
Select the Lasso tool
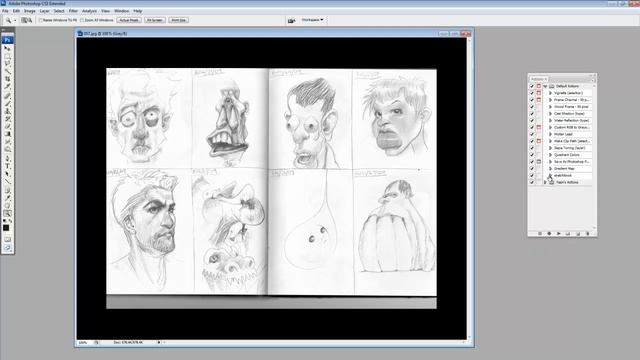coord(7,64)
